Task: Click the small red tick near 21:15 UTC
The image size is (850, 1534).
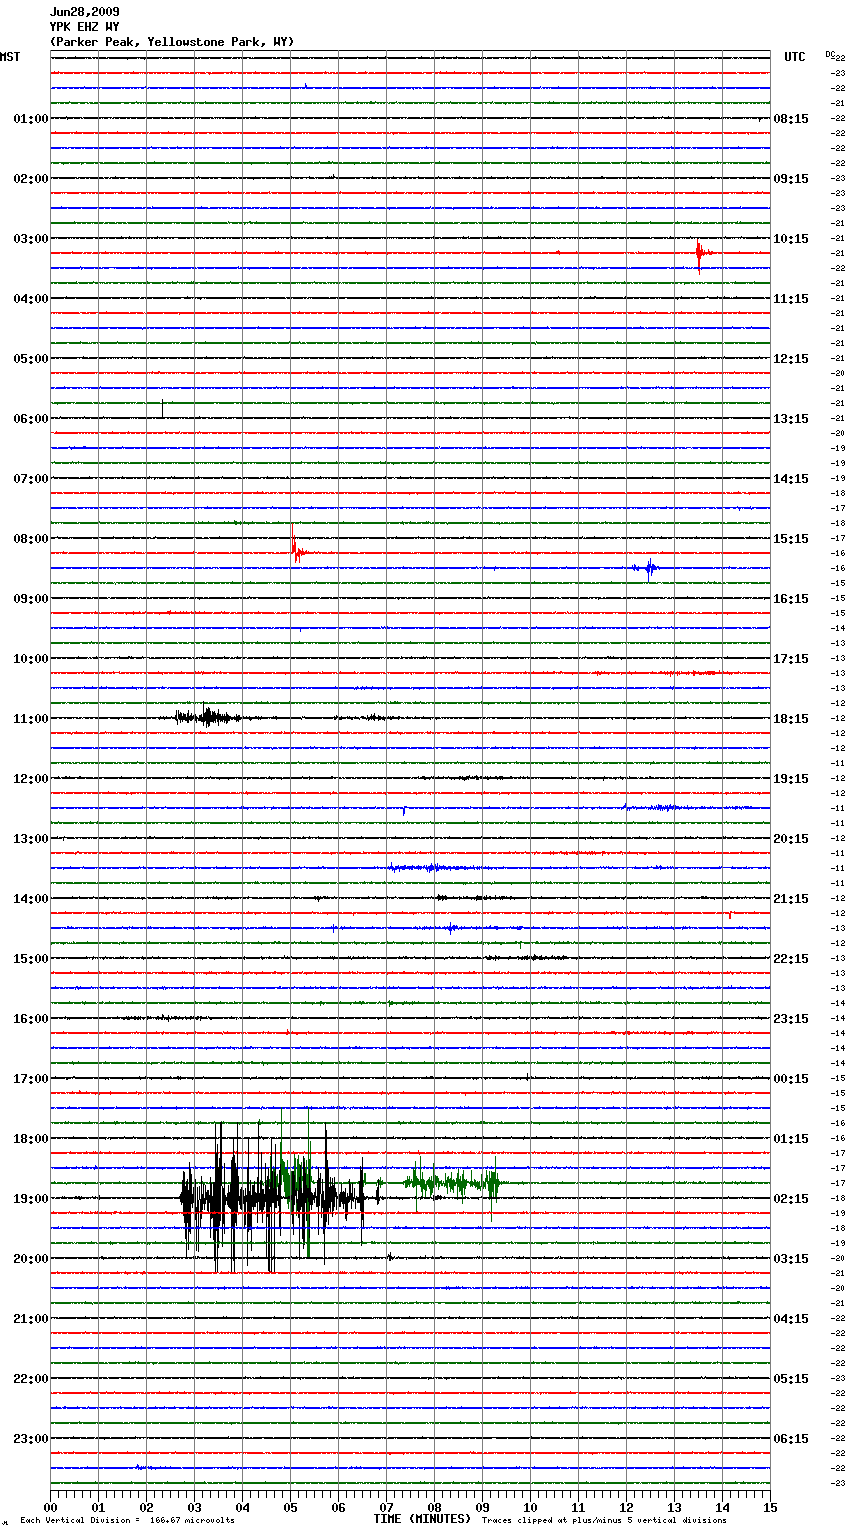Action: tap(730, 914)
